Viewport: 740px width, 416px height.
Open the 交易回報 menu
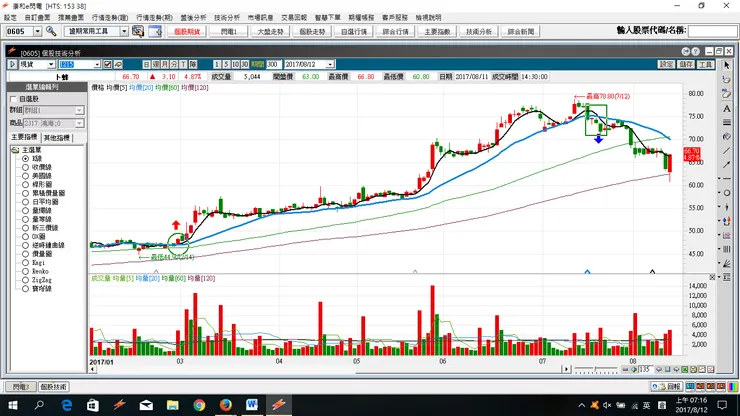294,17
